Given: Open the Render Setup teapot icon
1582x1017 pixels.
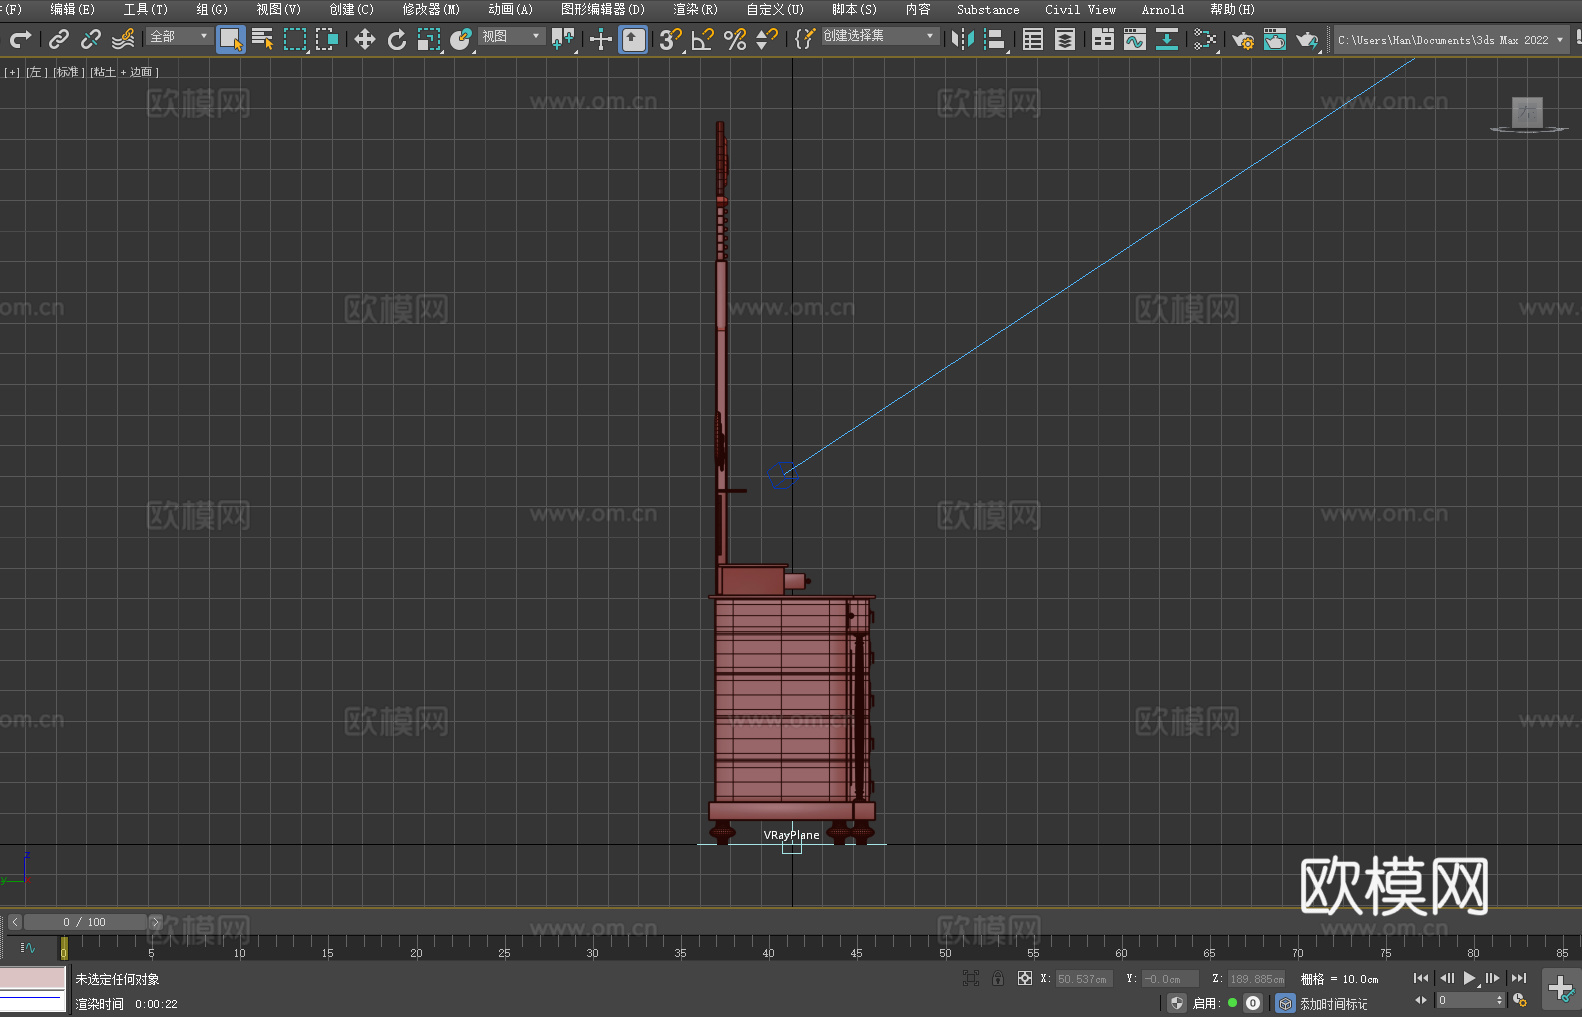Looking at the screenshot, I should (x=1242, y=39).
